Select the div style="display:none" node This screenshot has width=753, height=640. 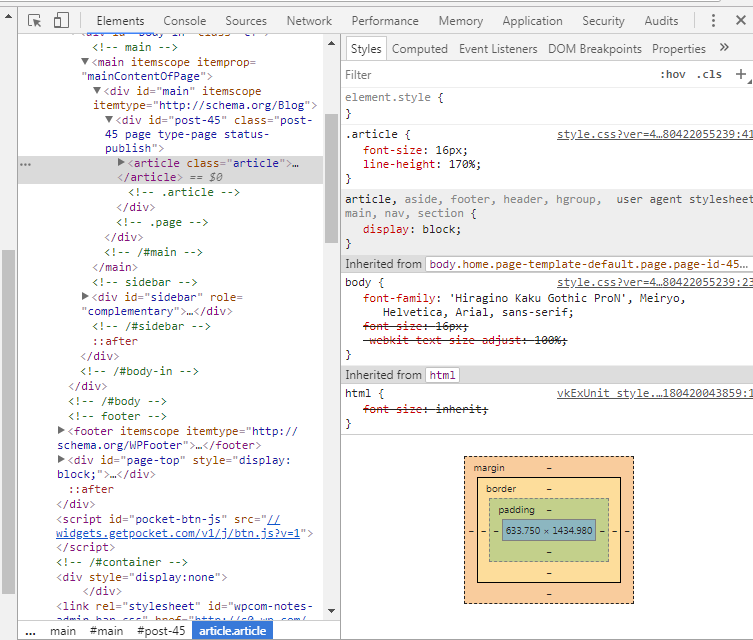(x=141, y=577)
